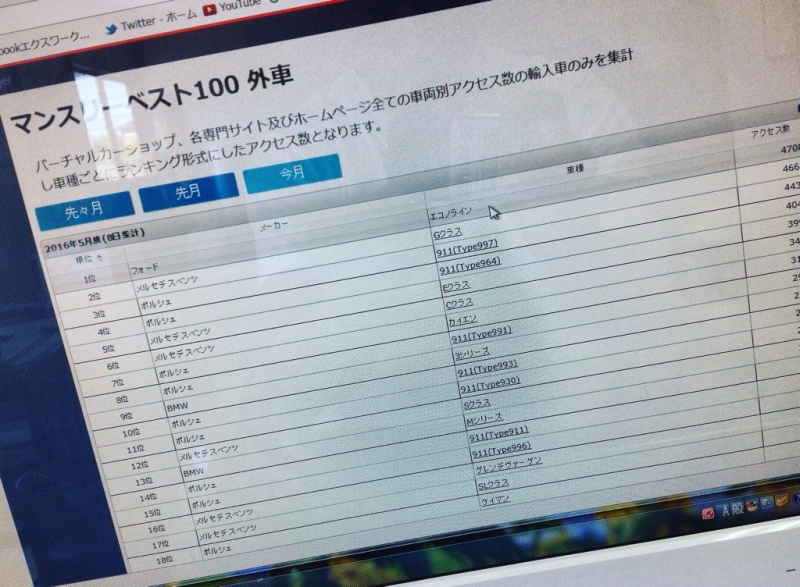800x587 pixels.
Task: Open the Sクラス model link
Action: 477,405
